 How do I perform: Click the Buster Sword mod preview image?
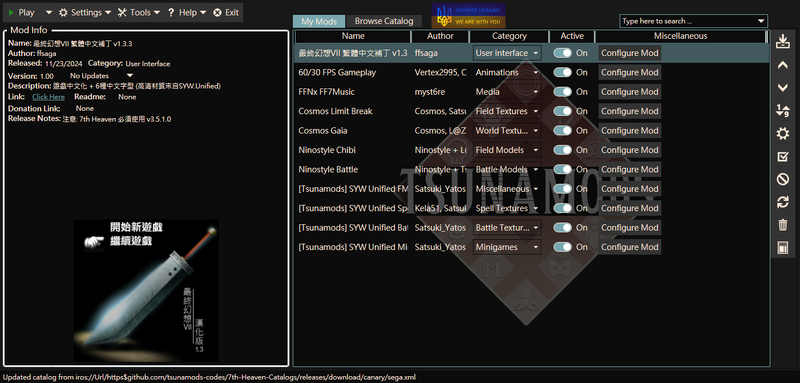click(146, 291)
